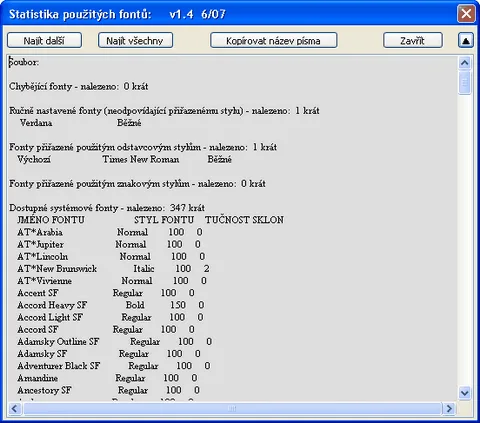Click the horizontal scrollbar right arrow

[x=449, y=408]
